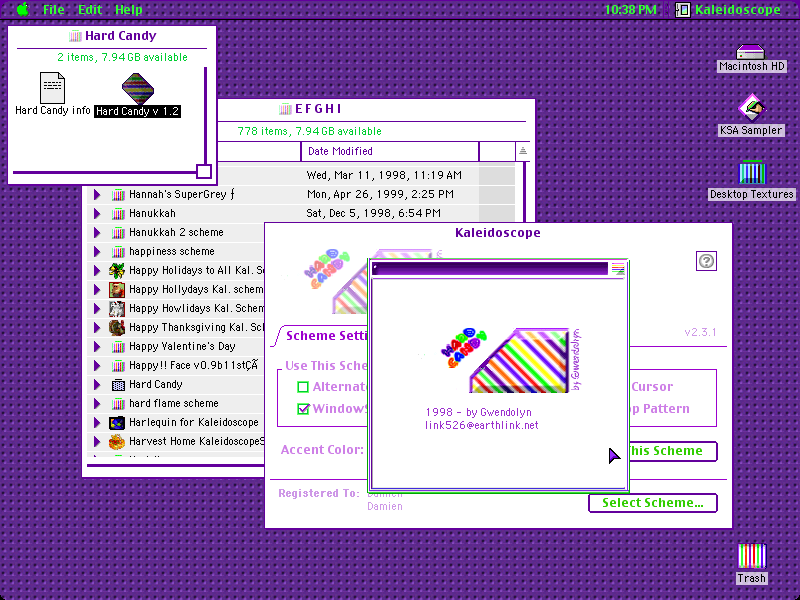Expand Harlequin for Kaleidoscope row

[96, 422]
